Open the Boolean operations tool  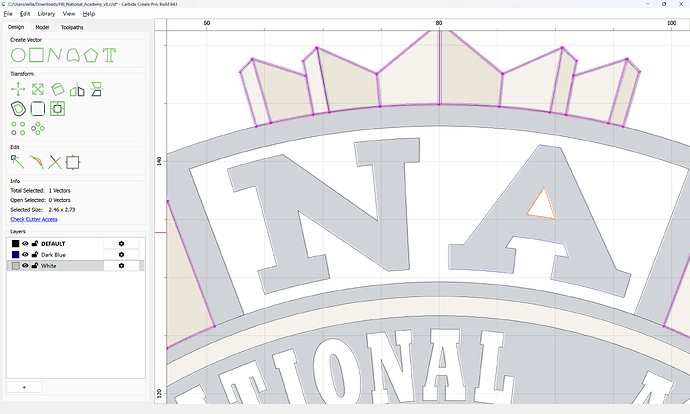[x=58, y=109]
